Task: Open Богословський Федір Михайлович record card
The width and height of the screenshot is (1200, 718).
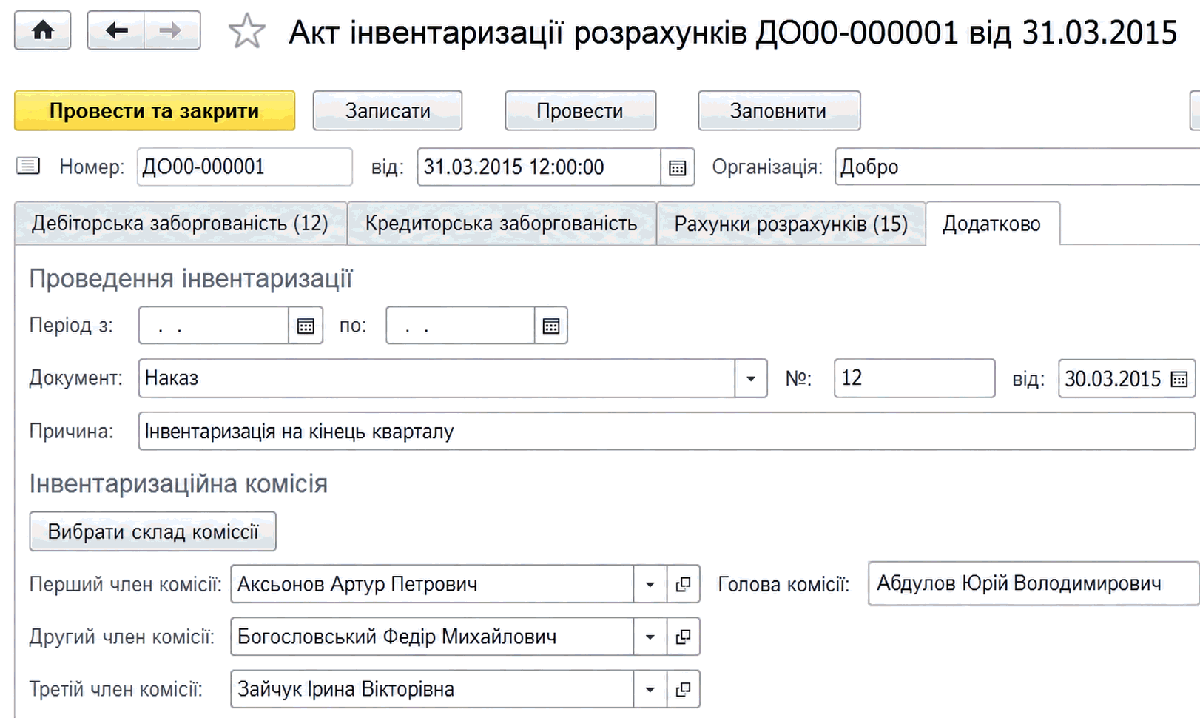Action: tap(684, 637)
